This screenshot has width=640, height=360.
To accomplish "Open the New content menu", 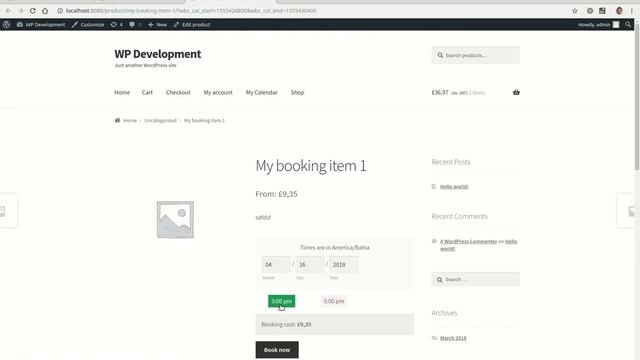I will [157, 24].
